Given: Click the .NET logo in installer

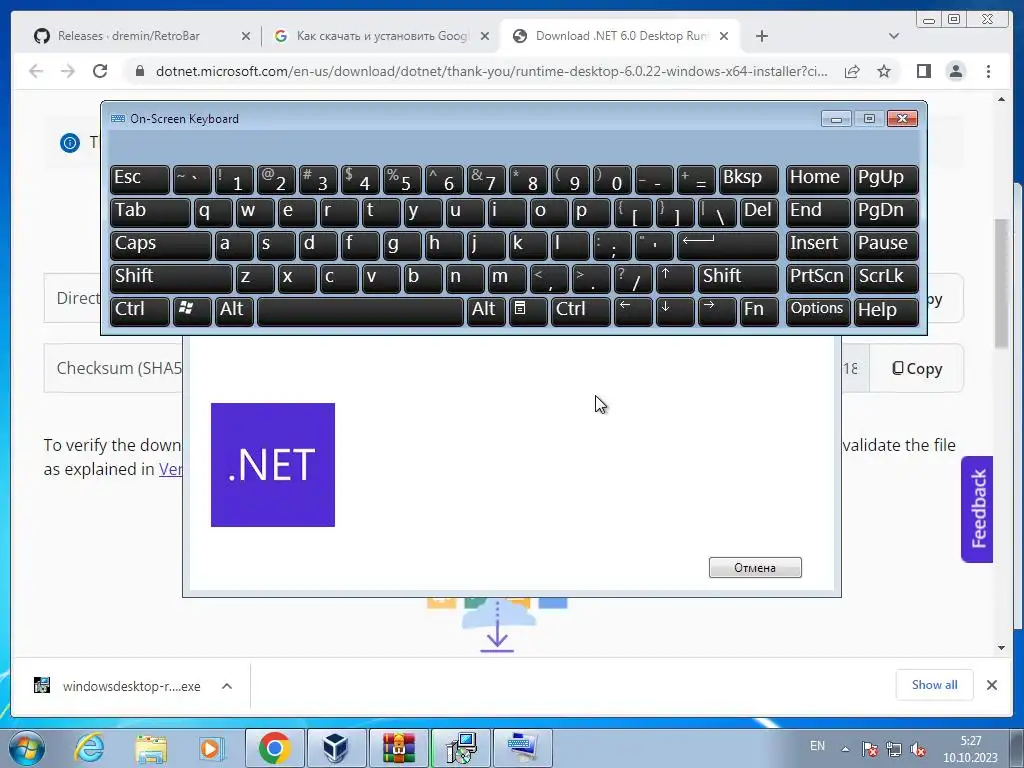Looking at the screenshot, I should point(273,465).
